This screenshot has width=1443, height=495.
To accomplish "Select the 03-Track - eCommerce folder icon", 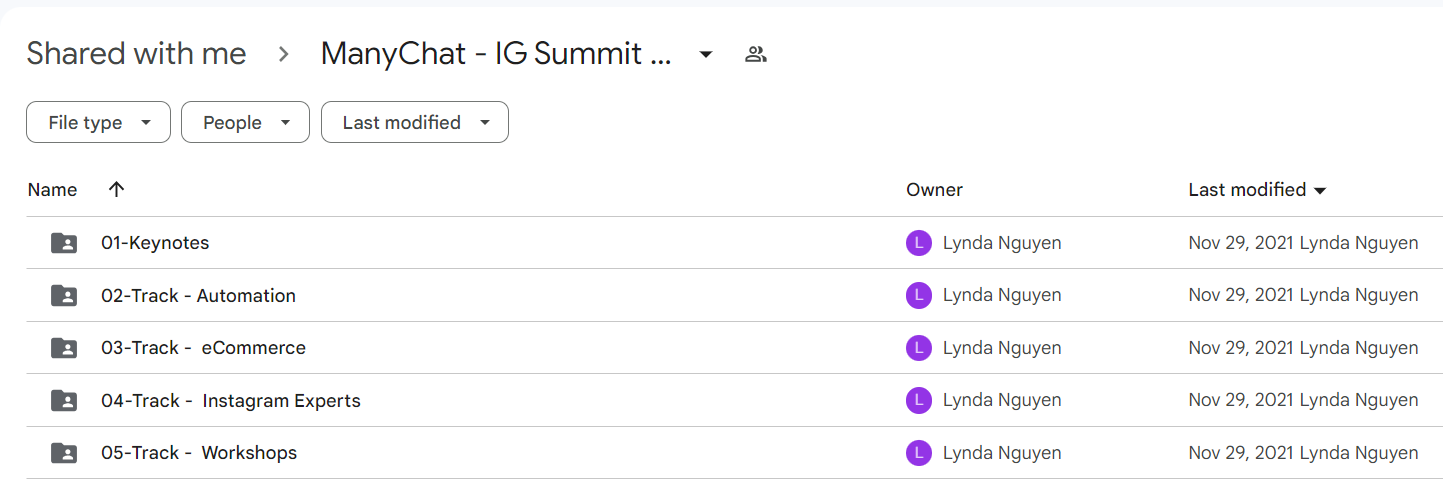I will coord(64,348).
